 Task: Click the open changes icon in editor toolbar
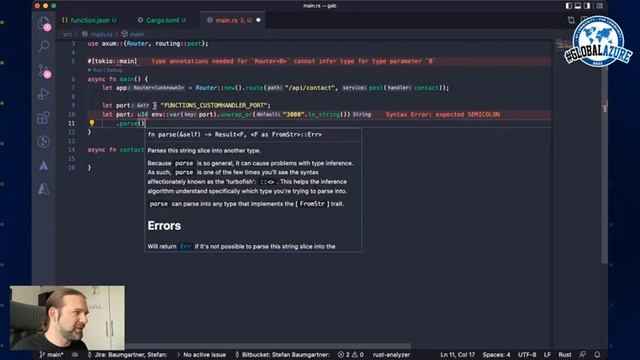click(571, 20)
